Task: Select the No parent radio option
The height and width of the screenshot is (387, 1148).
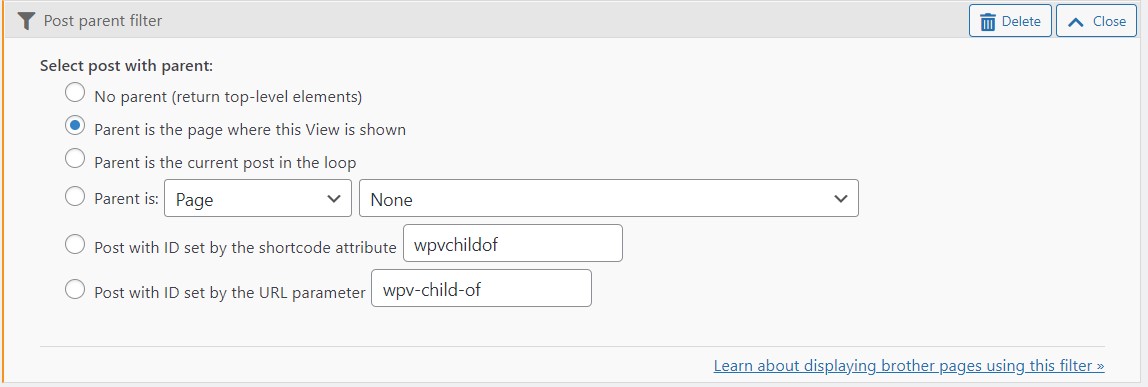Action: click(x=75, y=93)
